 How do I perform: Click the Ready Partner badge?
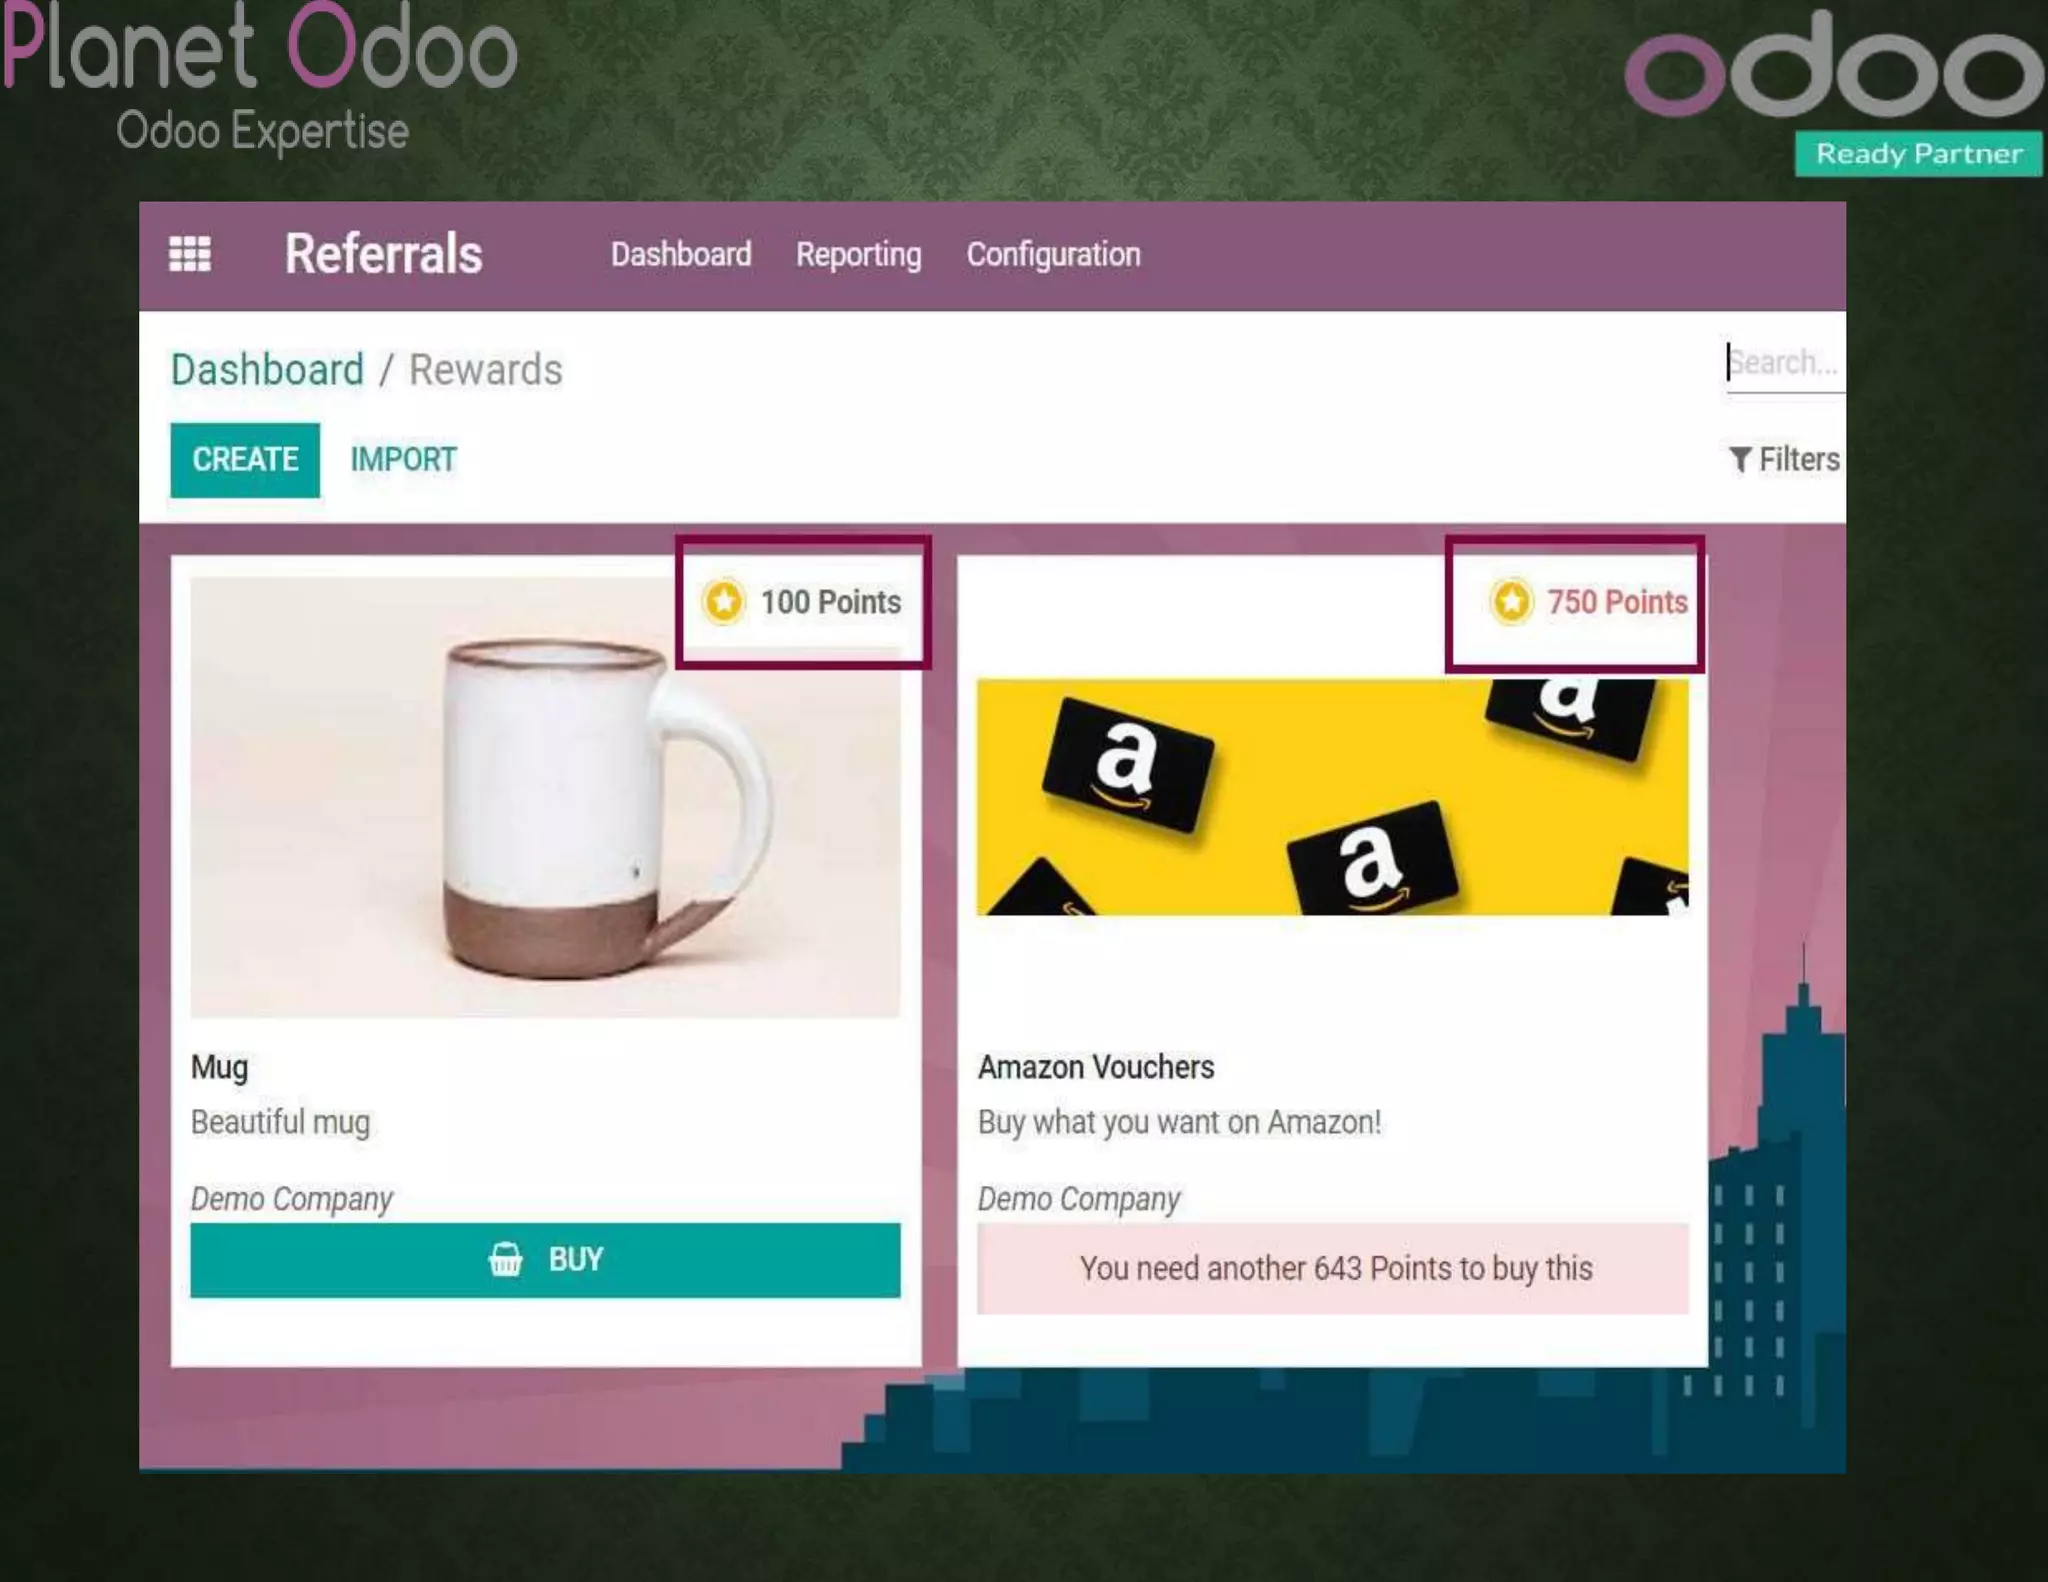(1917, 154)
